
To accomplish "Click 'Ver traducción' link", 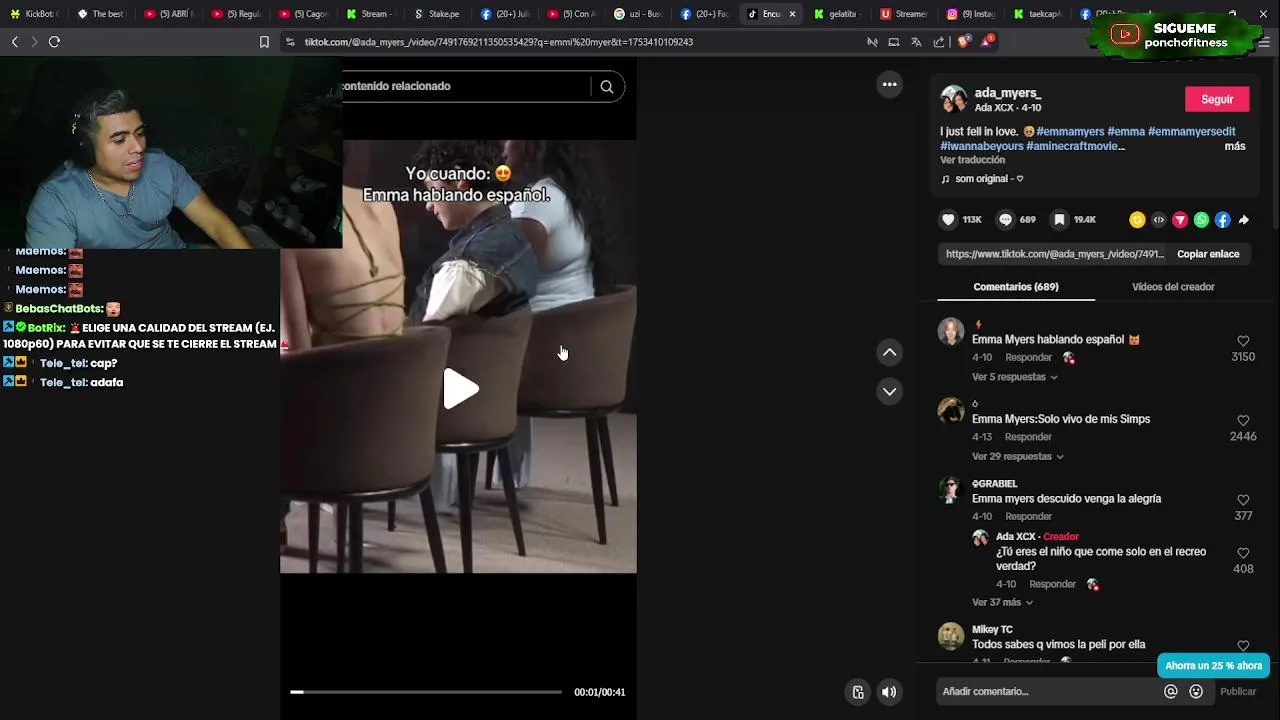I will [x=972, y=160].
